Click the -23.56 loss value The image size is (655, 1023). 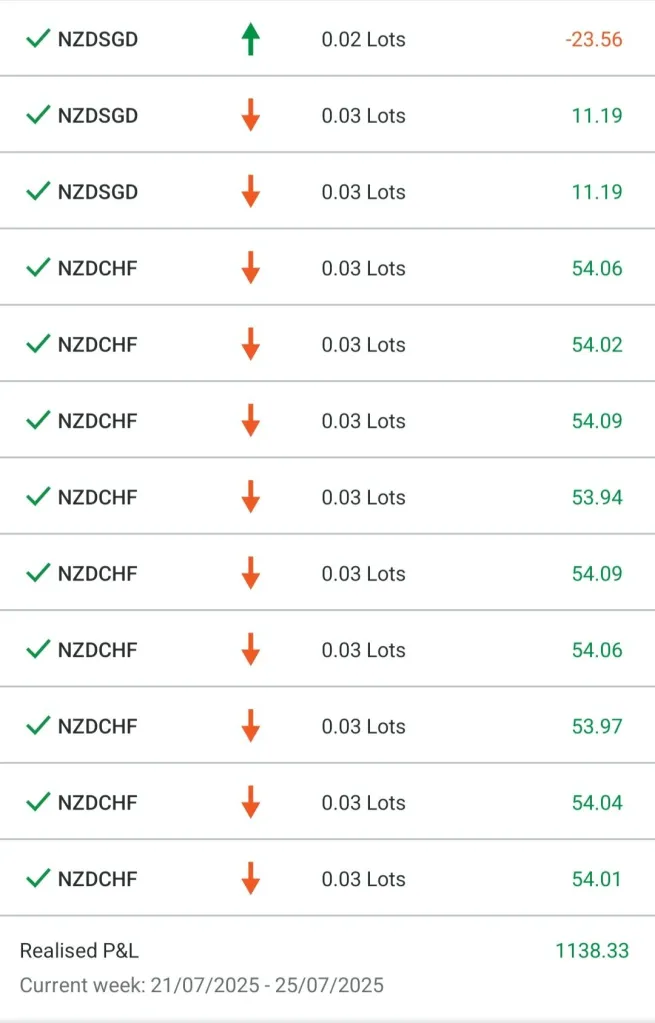593,39
